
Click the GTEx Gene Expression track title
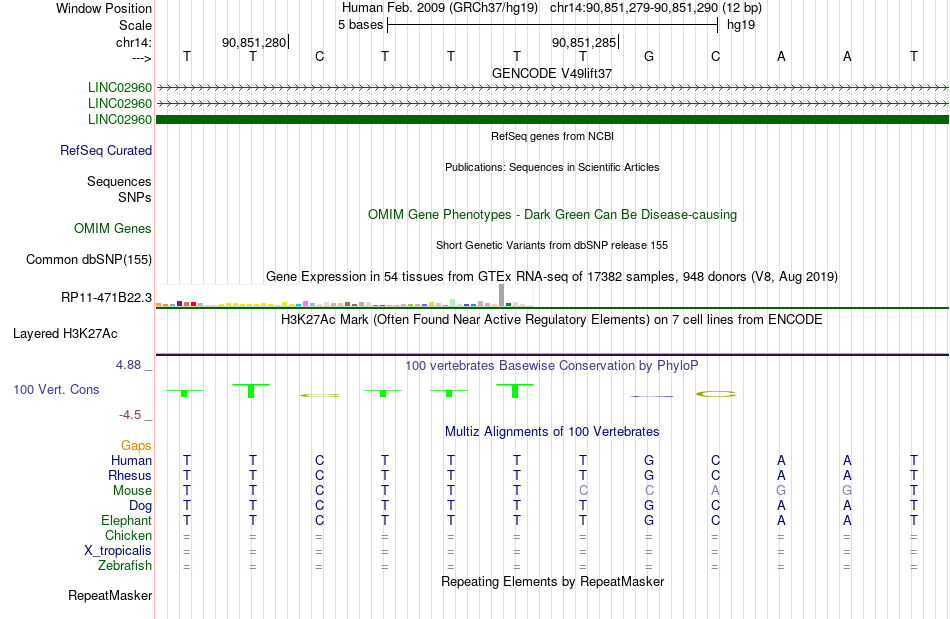point(552,277)
